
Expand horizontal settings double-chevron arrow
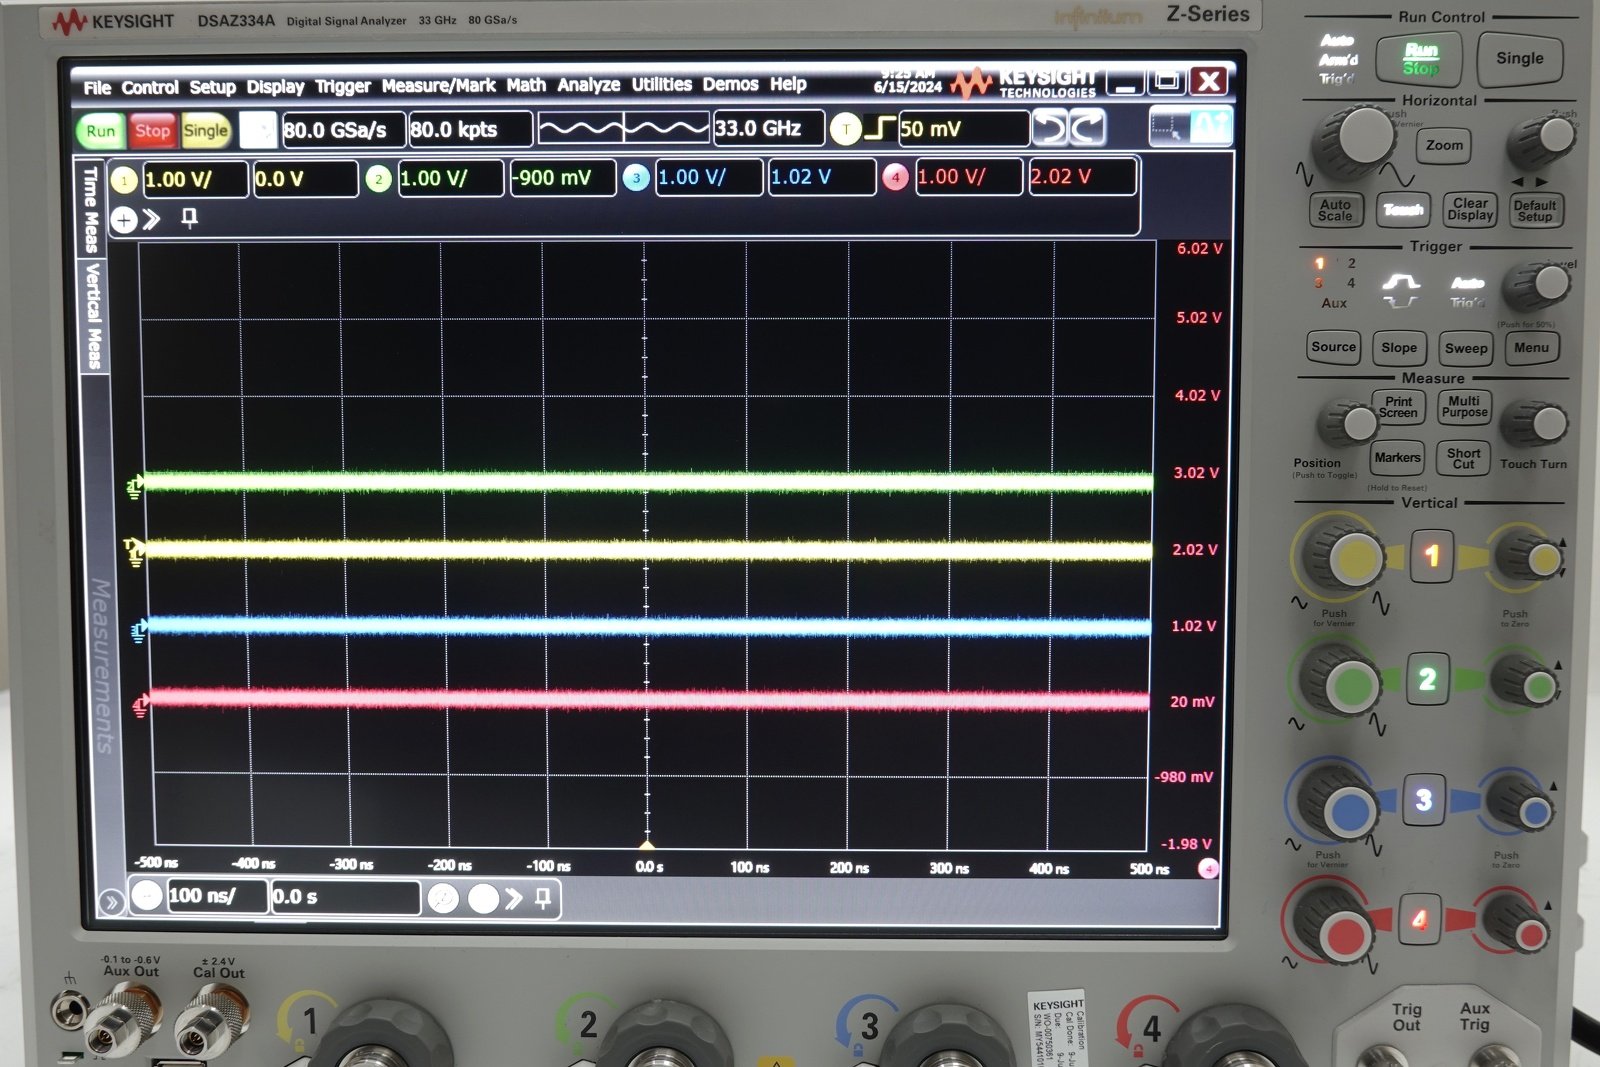[514, 898]
